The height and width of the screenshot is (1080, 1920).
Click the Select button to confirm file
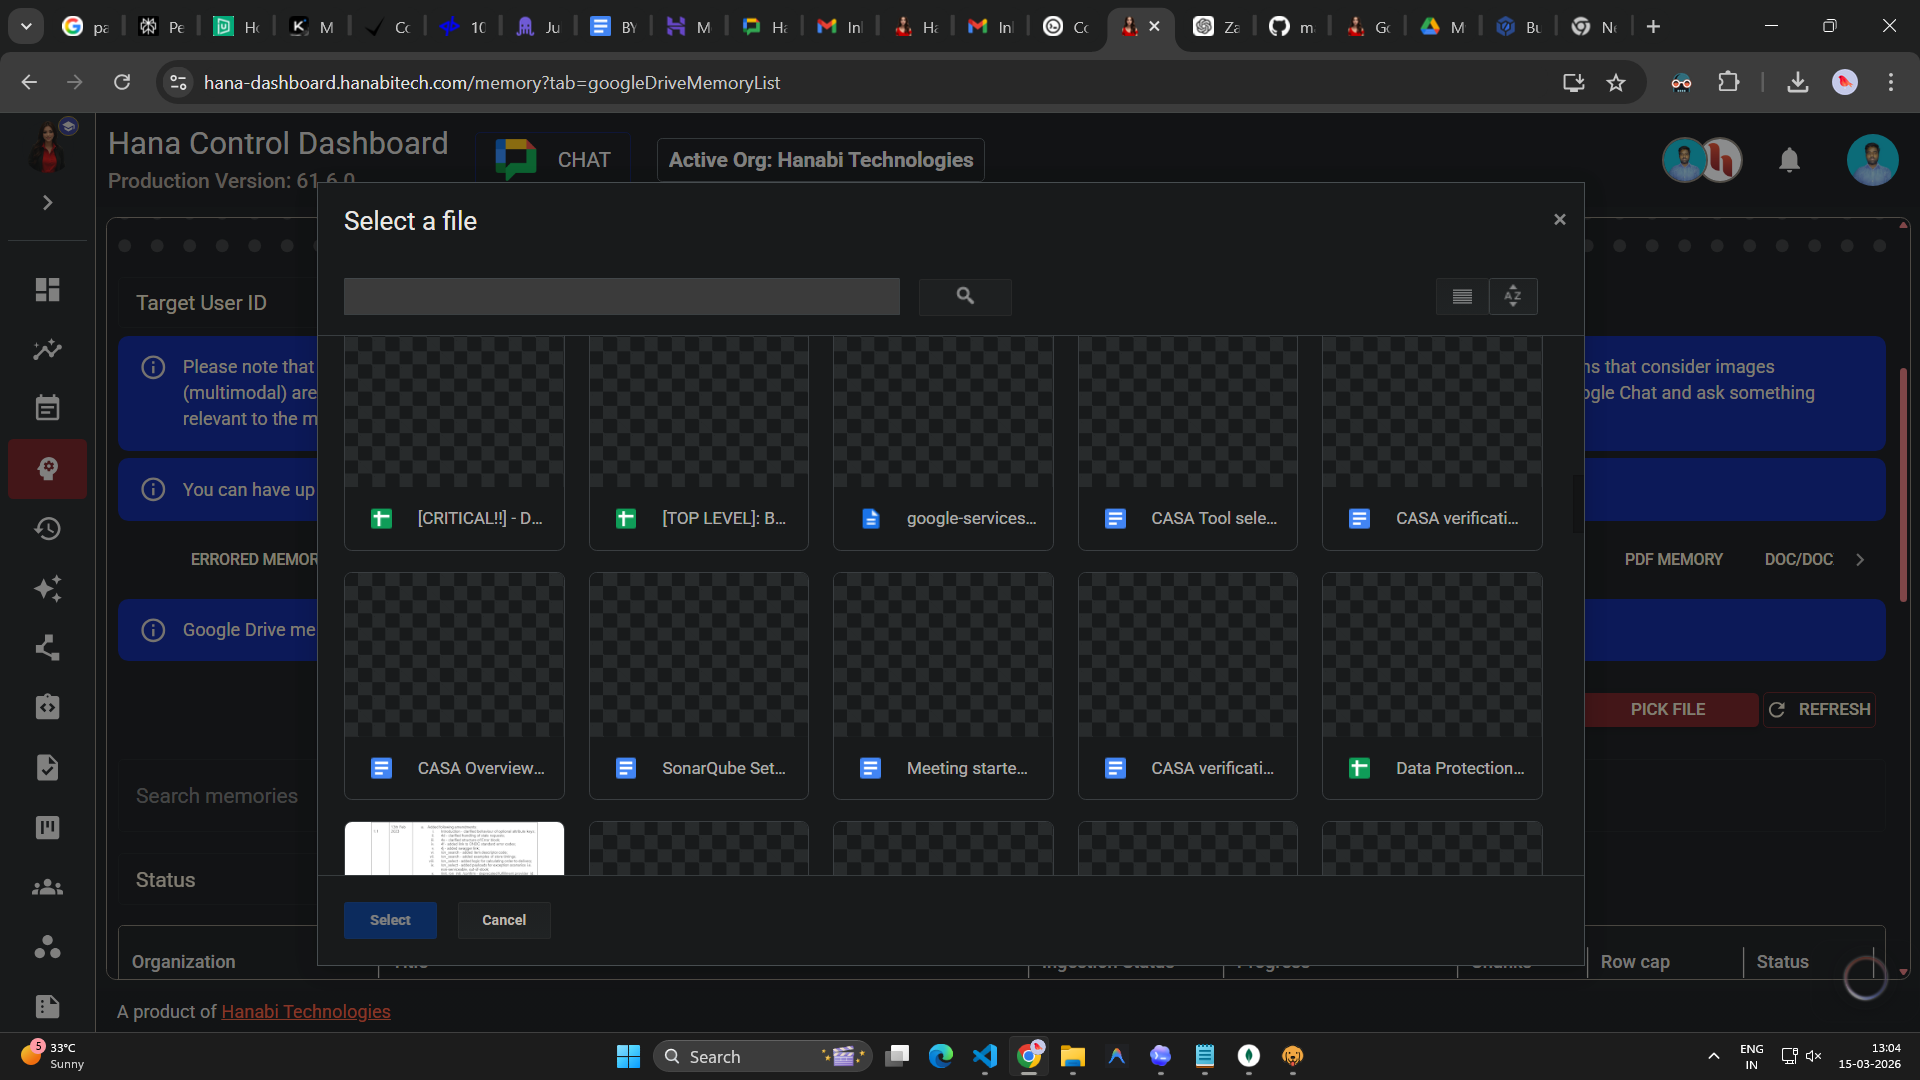[390, 919]
